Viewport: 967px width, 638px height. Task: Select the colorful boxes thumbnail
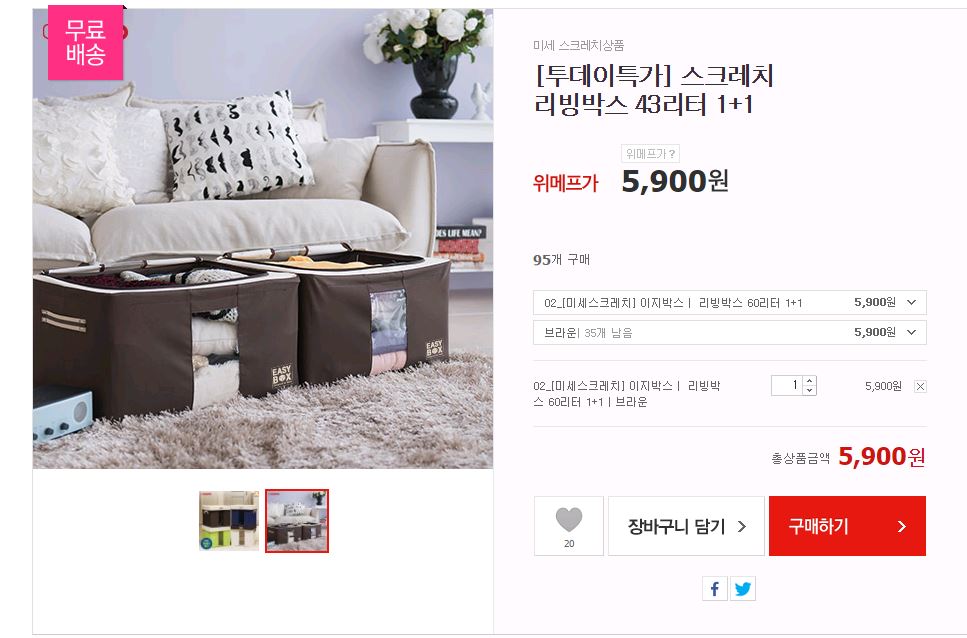[x=229, y=521]
